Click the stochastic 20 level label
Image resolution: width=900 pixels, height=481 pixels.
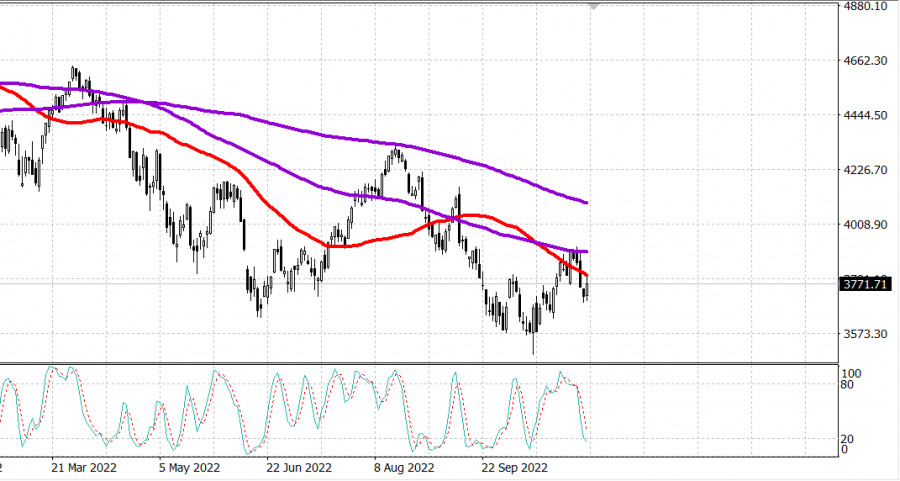point(847,439)
